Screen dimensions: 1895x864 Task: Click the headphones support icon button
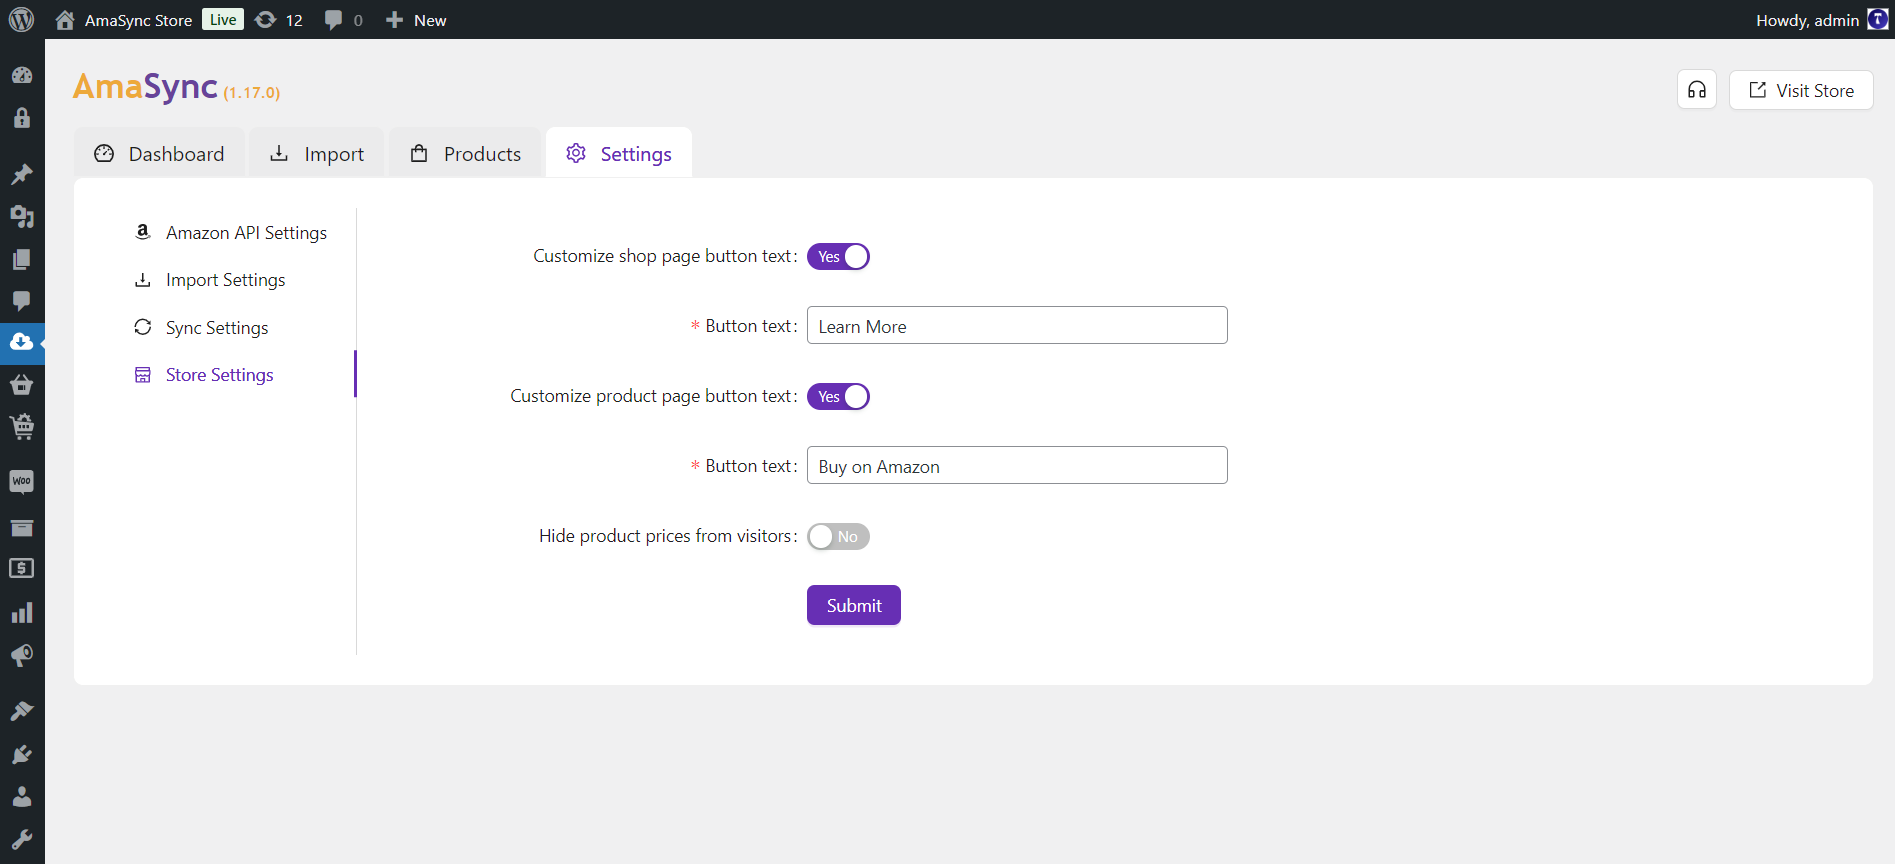coord(1697,90)
